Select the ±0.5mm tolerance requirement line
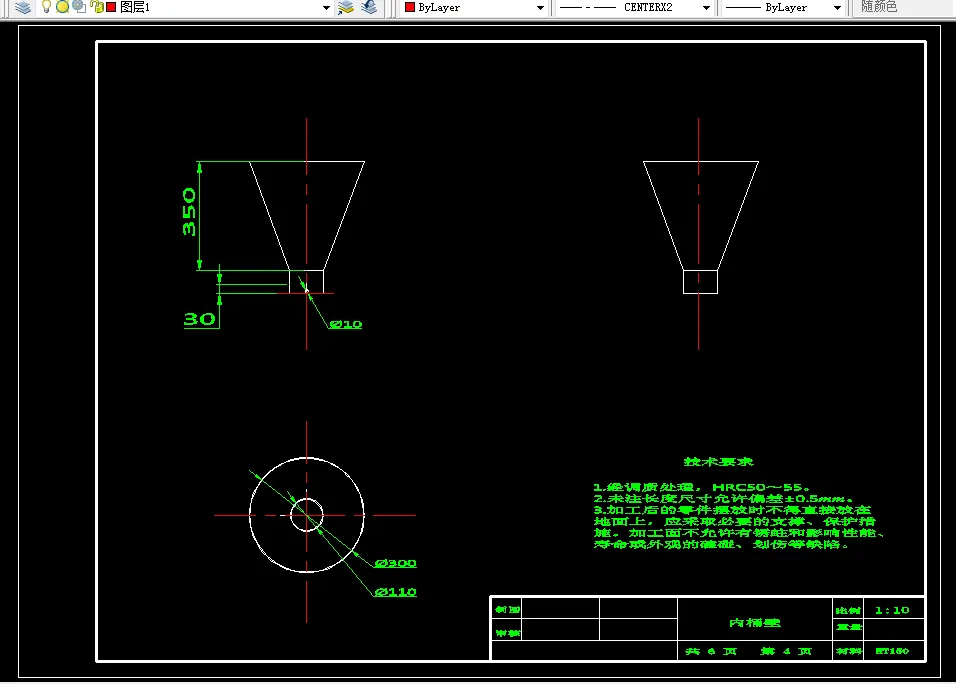 [723, 498]
